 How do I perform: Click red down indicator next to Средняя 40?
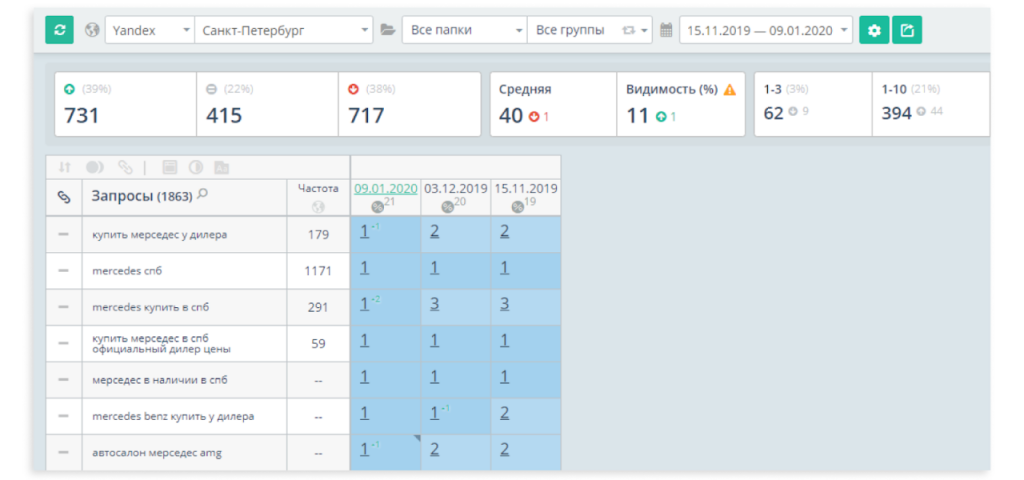click(534, 117)
